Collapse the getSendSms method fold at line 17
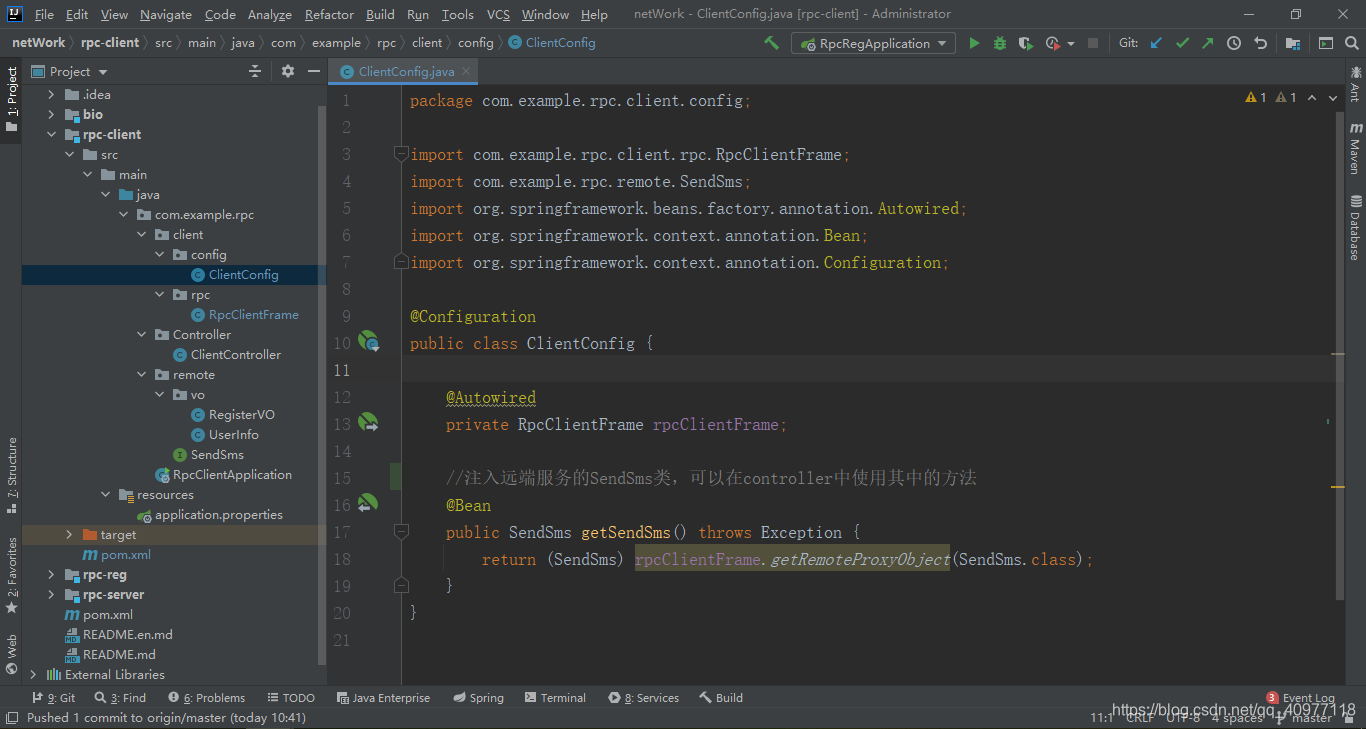The width and height of the screenshot is (1366, 729). click(x=401, y=532)
